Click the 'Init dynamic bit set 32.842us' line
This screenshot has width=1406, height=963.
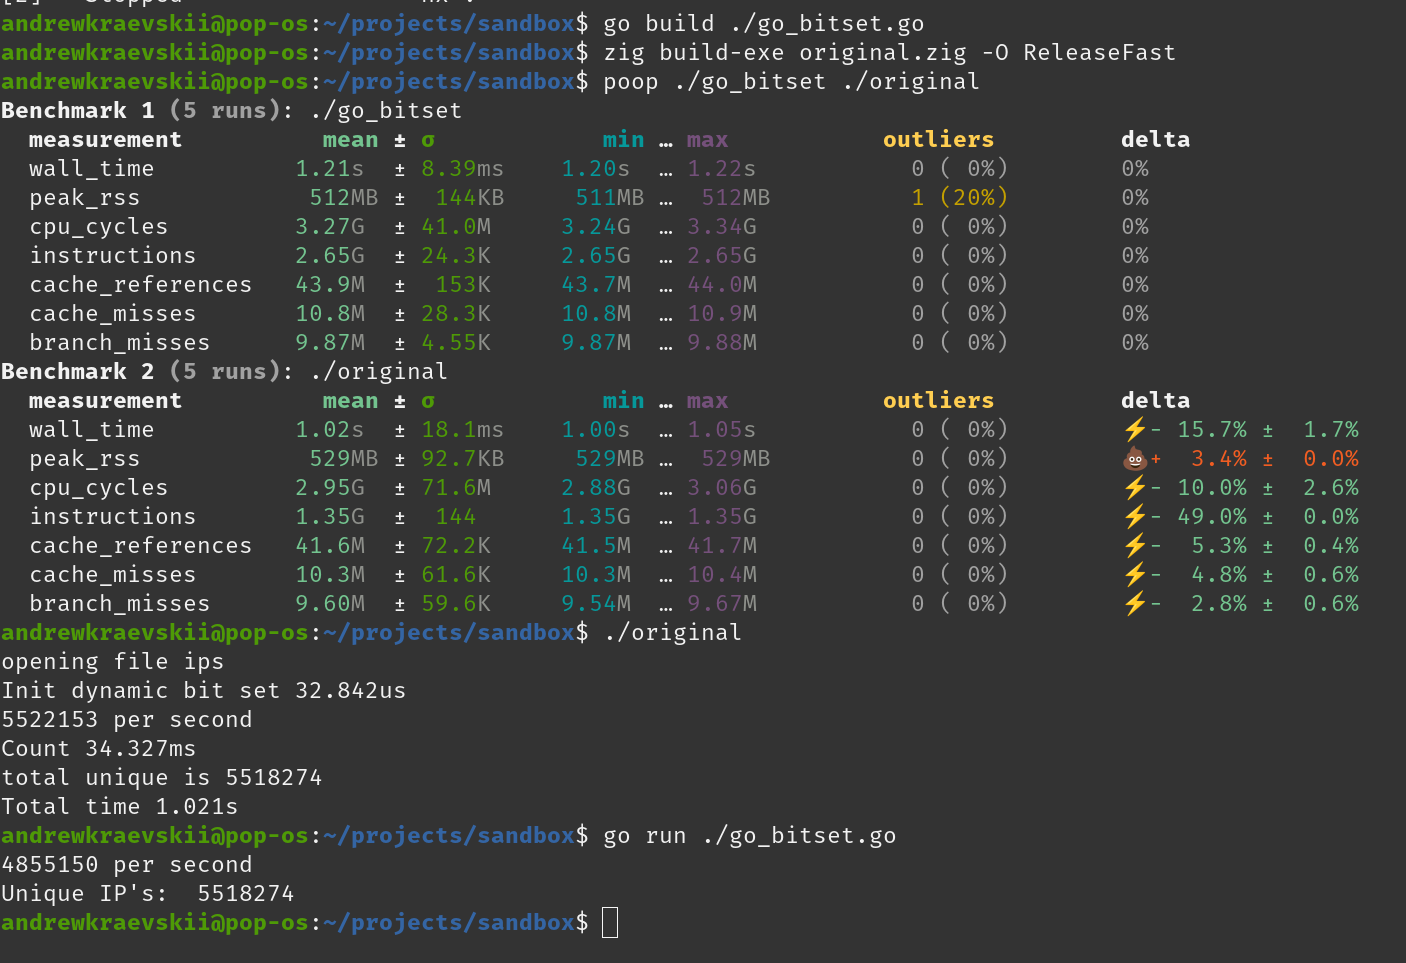click(x=204, y=691)
